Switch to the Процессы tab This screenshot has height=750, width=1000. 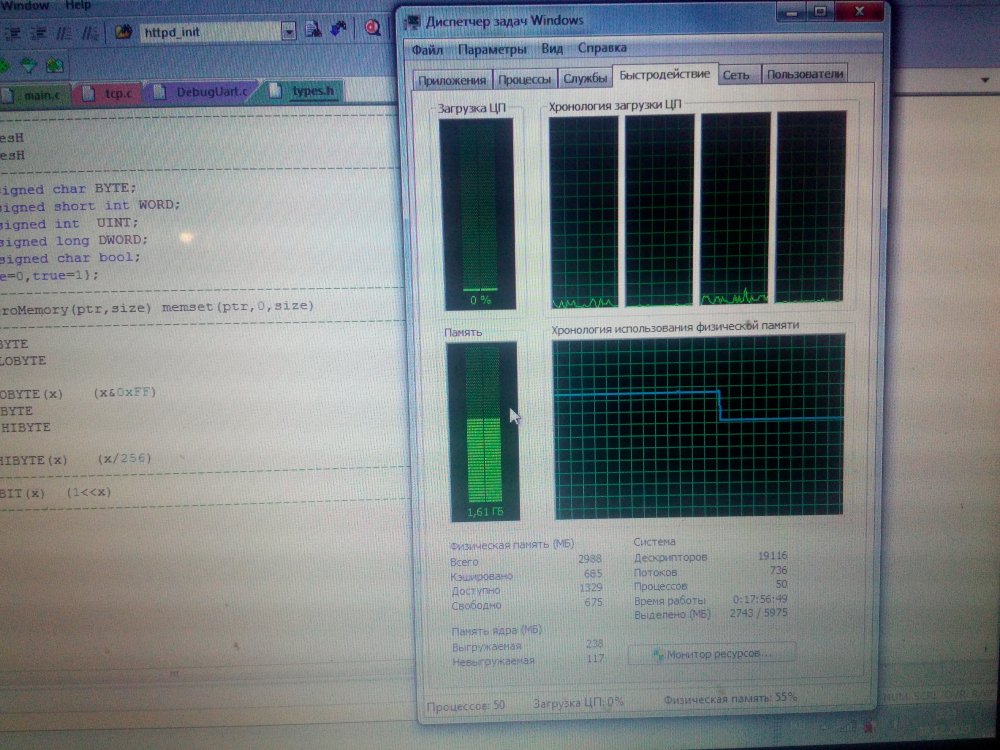[524, 80]
